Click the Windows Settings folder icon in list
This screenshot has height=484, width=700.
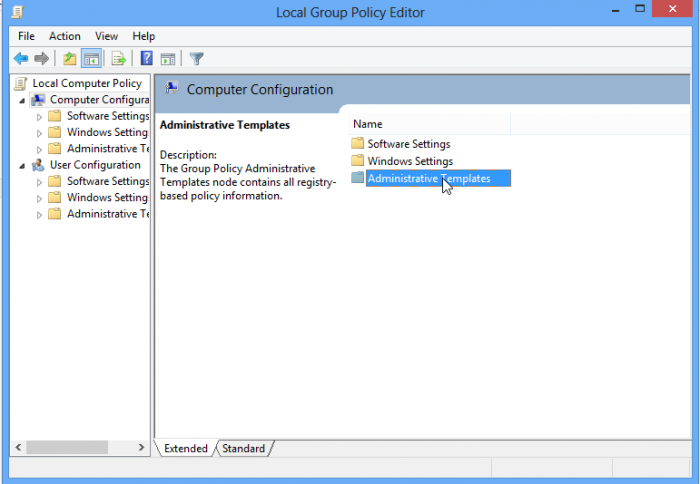358,160
